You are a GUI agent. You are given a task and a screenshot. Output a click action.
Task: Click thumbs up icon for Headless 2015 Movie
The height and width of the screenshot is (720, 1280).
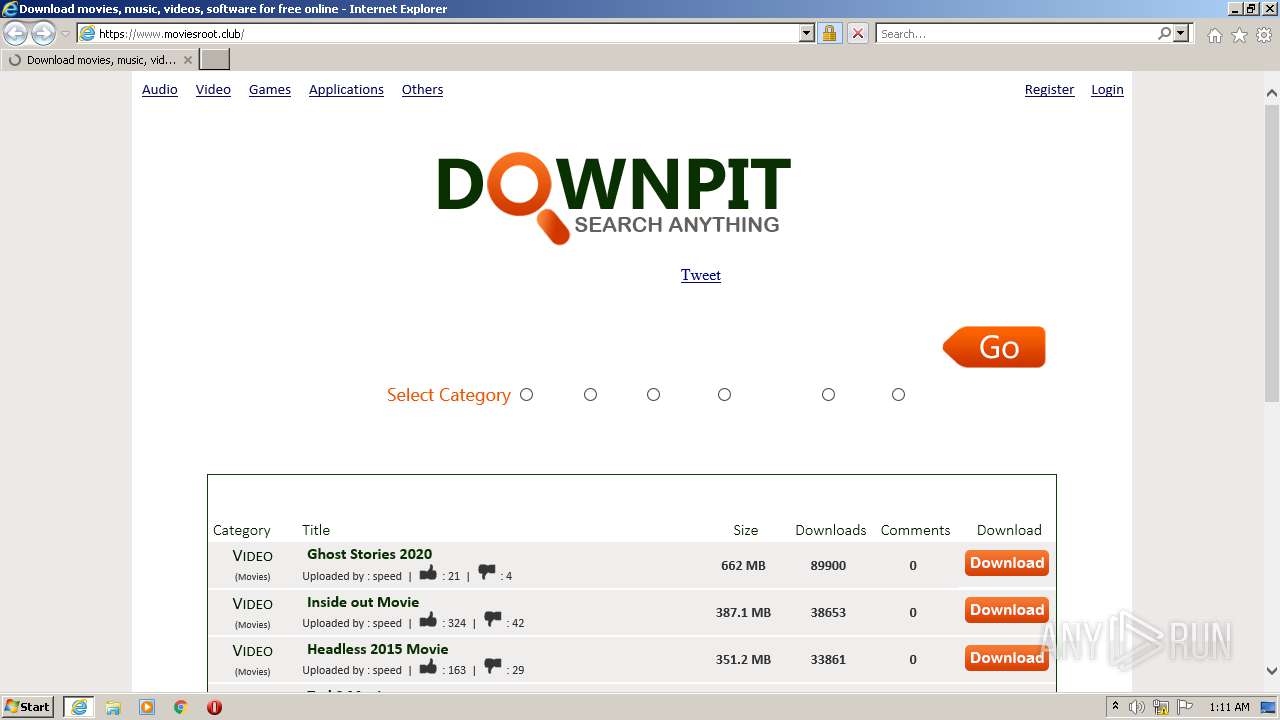point(428,667)
